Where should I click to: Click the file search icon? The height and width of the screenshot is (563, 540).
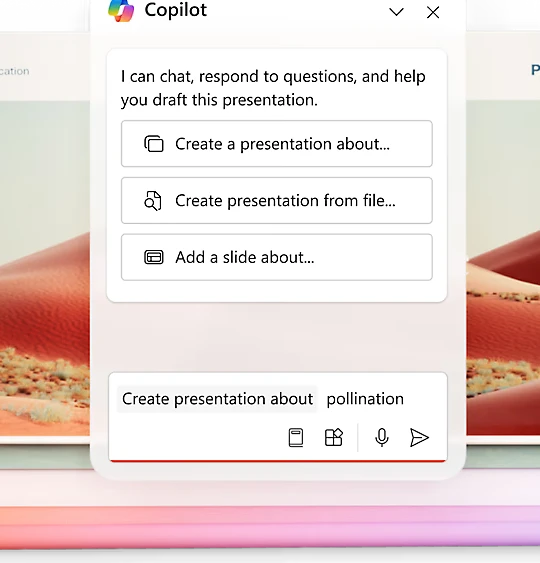153,201
